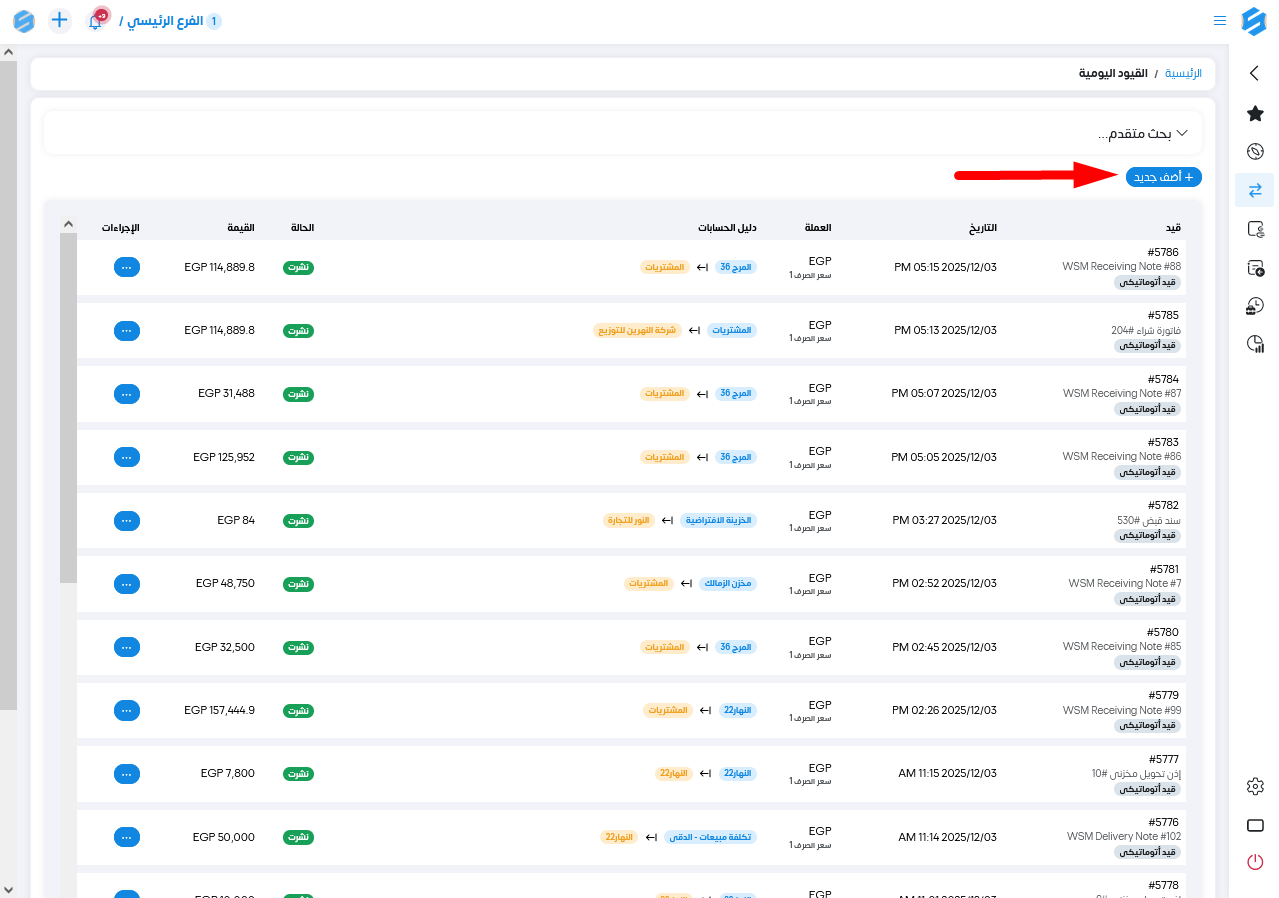Go to the home breadcrumb link
Image resolution: width=1279 pixels, height=898 pixels.
tap(1184, 74)
